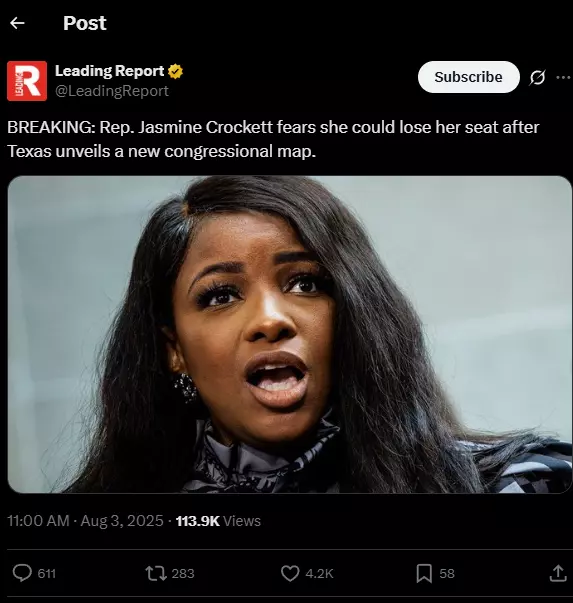
Task: View the 113.9K Views analytics
Action: 218,521
